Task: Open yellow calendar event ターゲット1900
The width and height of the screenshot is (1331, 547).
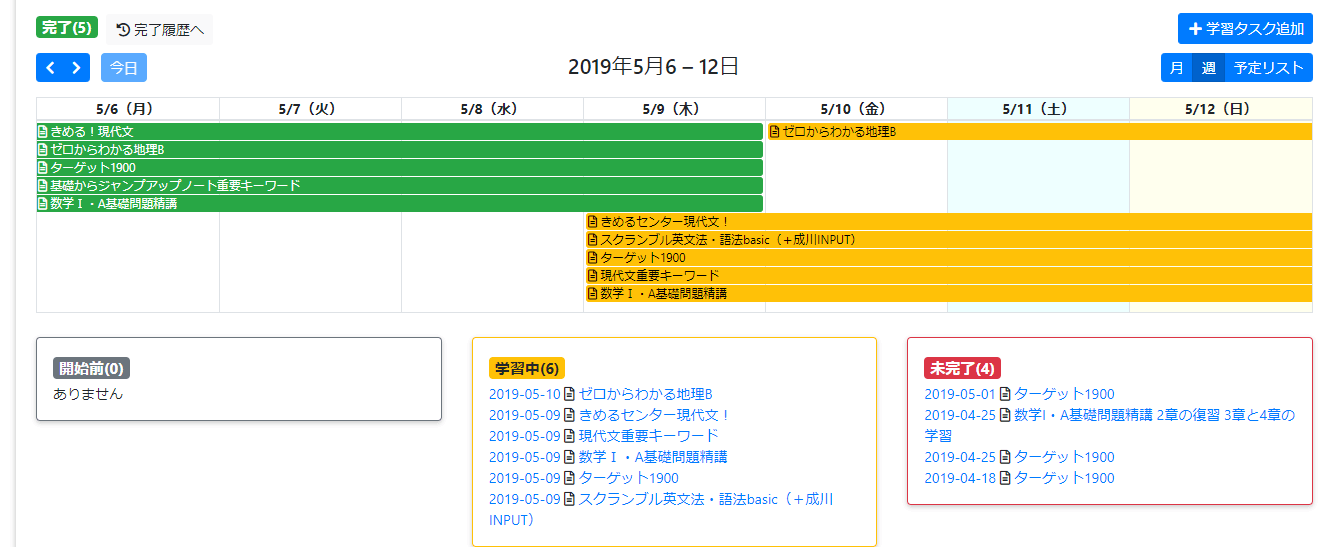Action: 948,258
